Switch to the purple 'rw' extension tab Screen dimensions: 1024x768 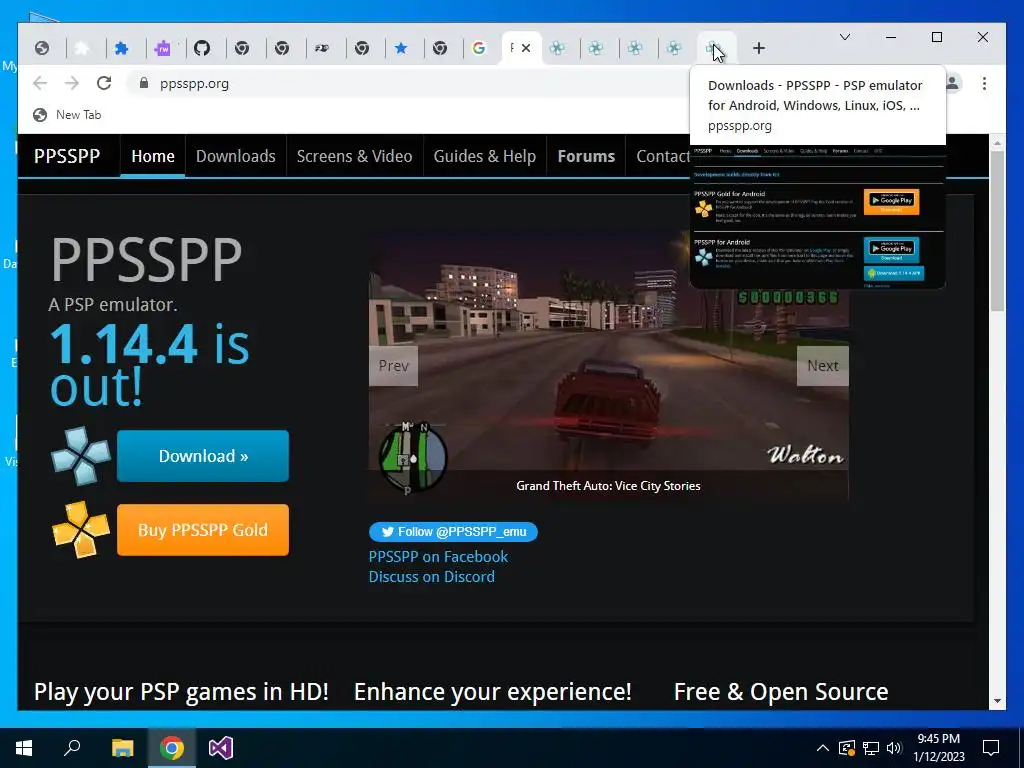(x=163, y=48)
